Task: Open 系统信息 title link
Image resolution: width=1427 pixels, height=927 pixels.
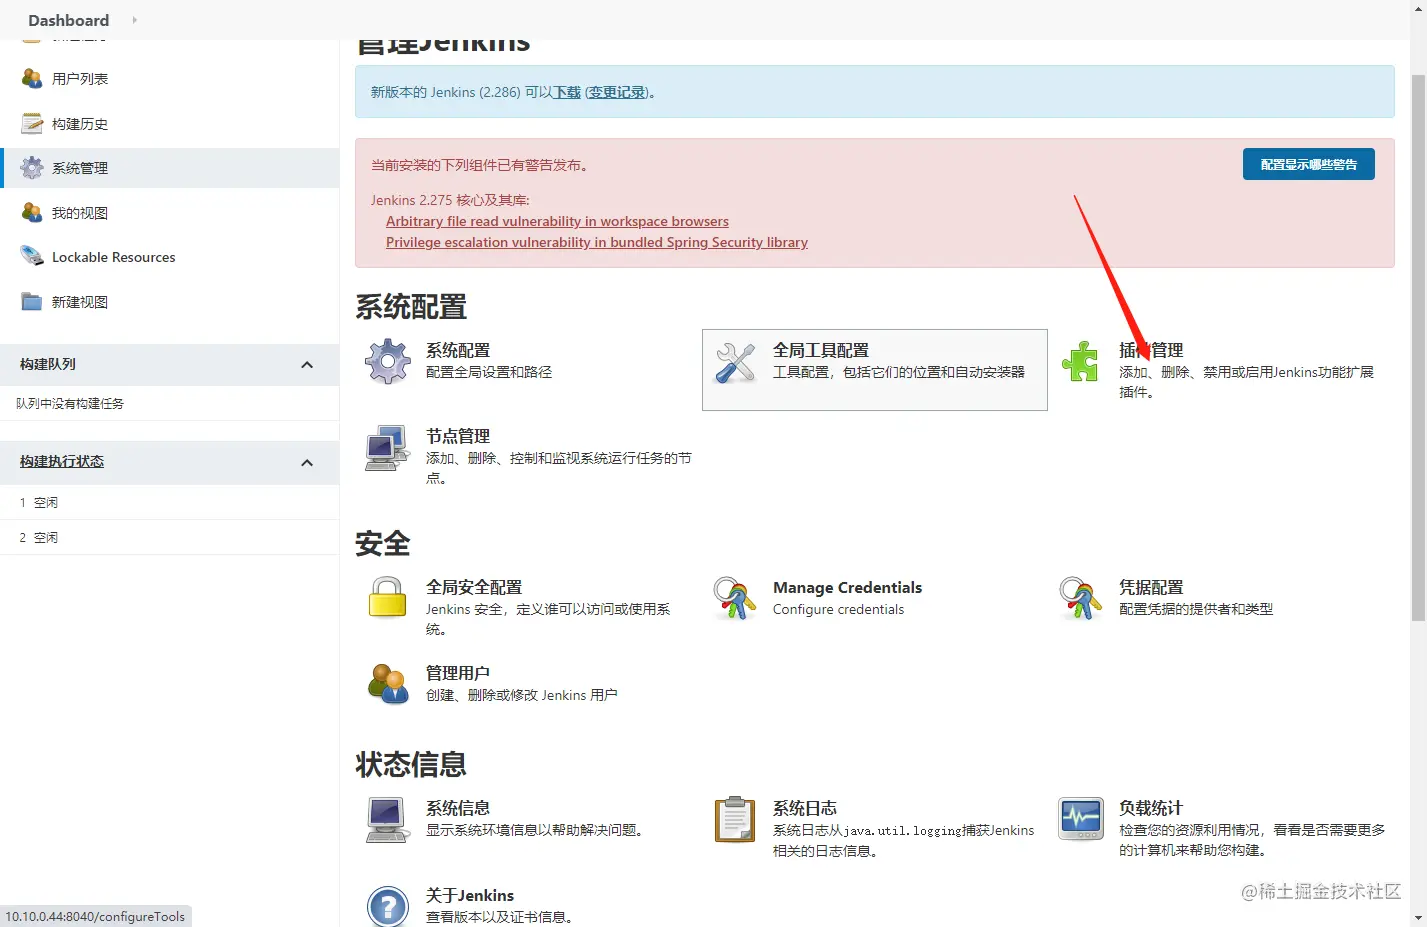Action: [458, 808]
